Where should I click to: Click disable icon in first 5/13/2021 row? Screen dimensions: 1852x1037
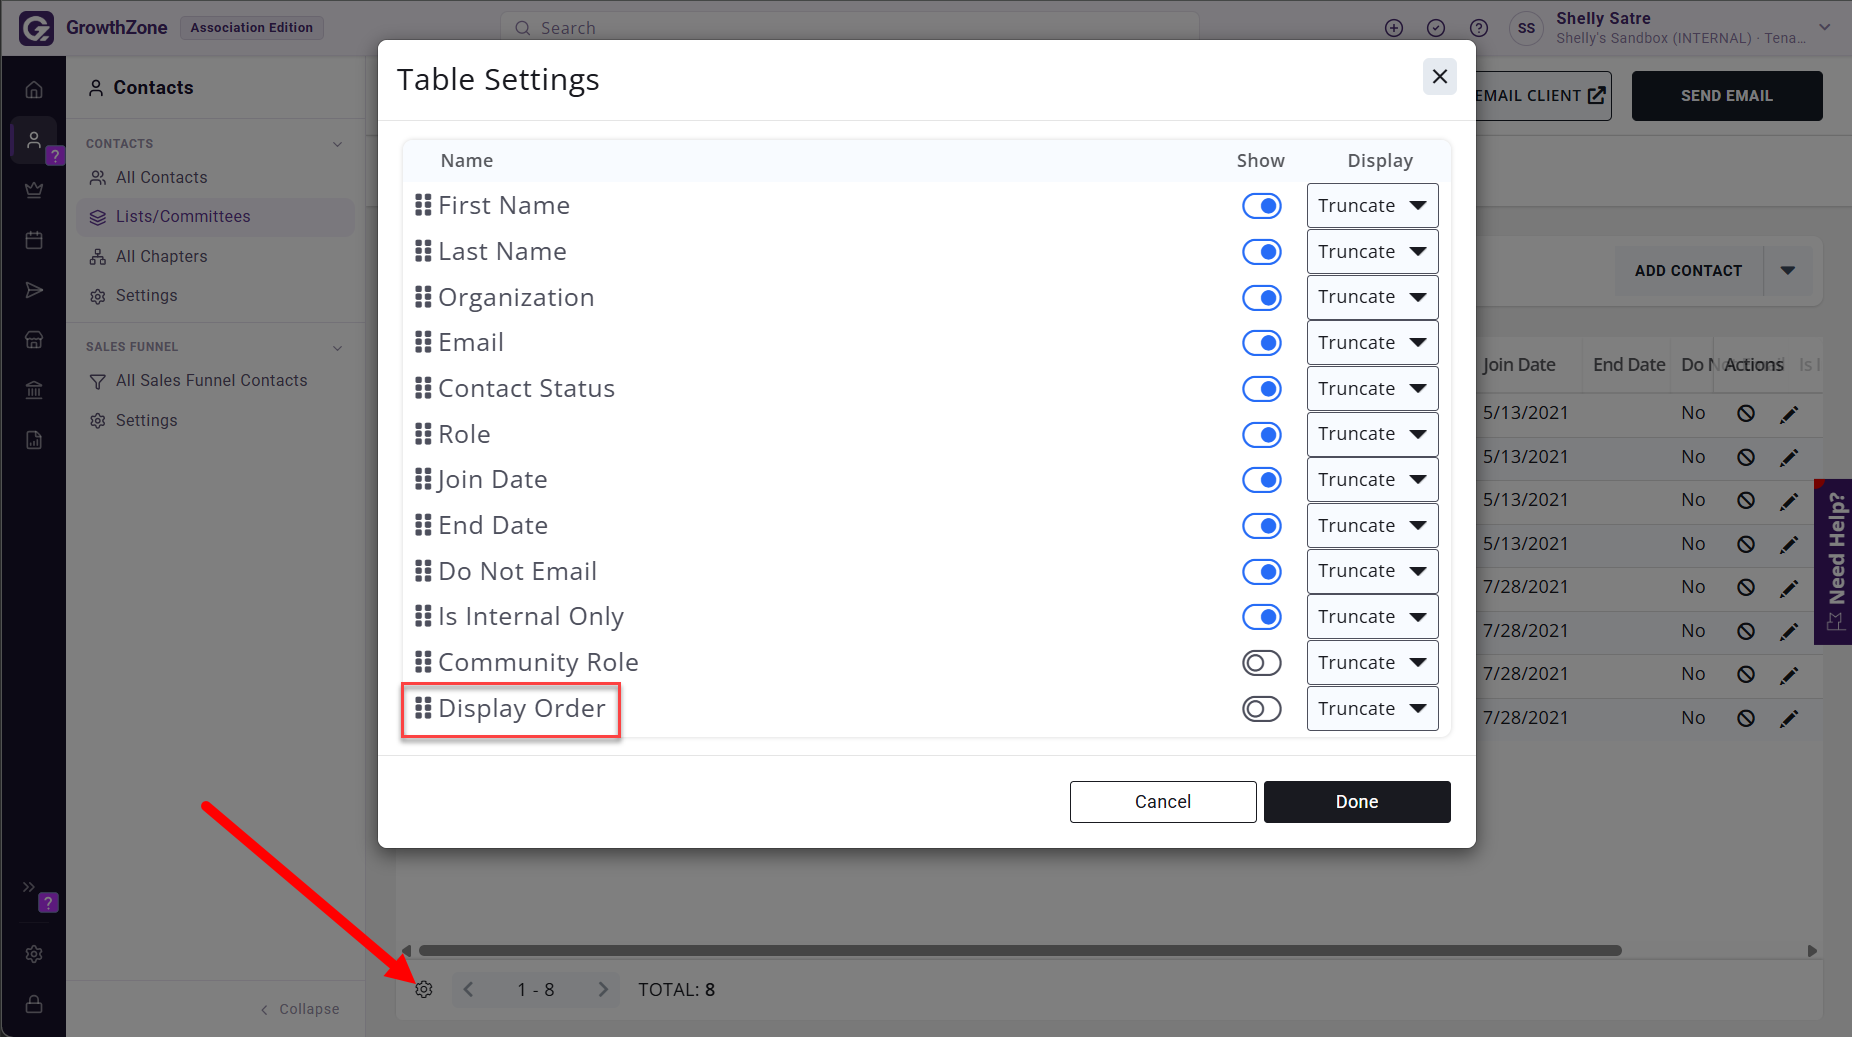(x=1746, y=413)
